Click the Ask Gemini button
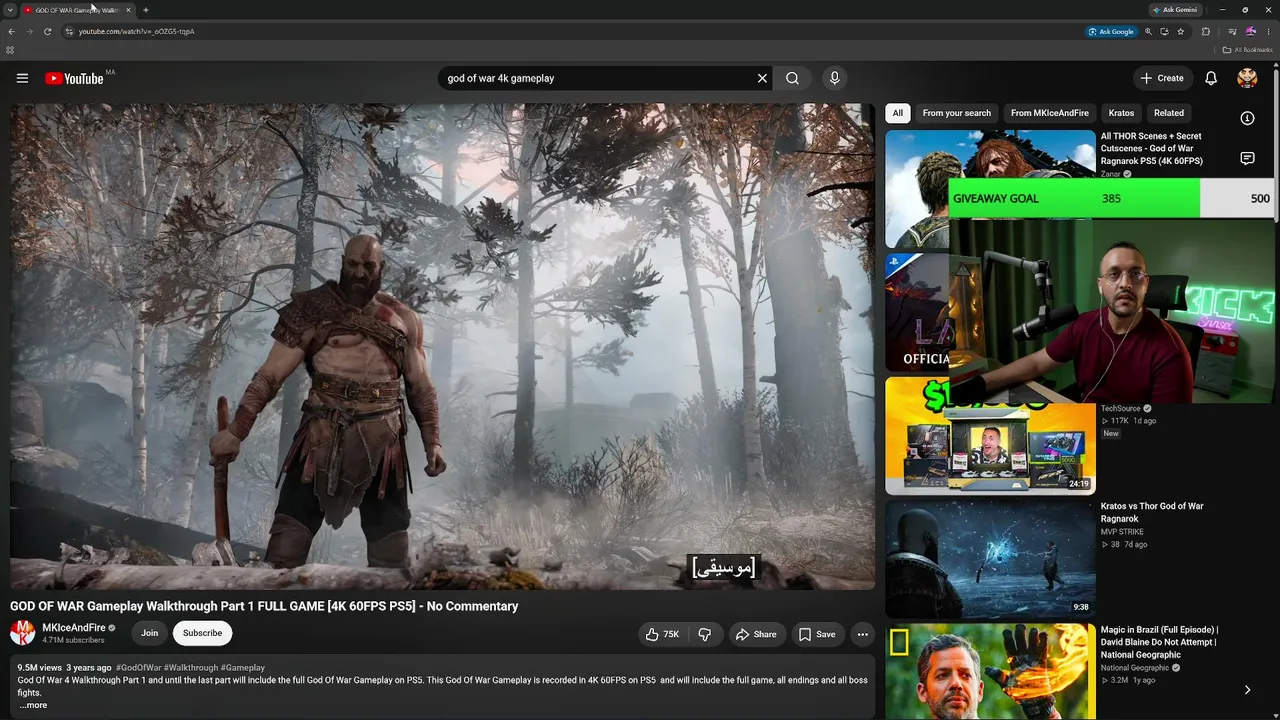 pyautogui.click(x=1175, y=10)
